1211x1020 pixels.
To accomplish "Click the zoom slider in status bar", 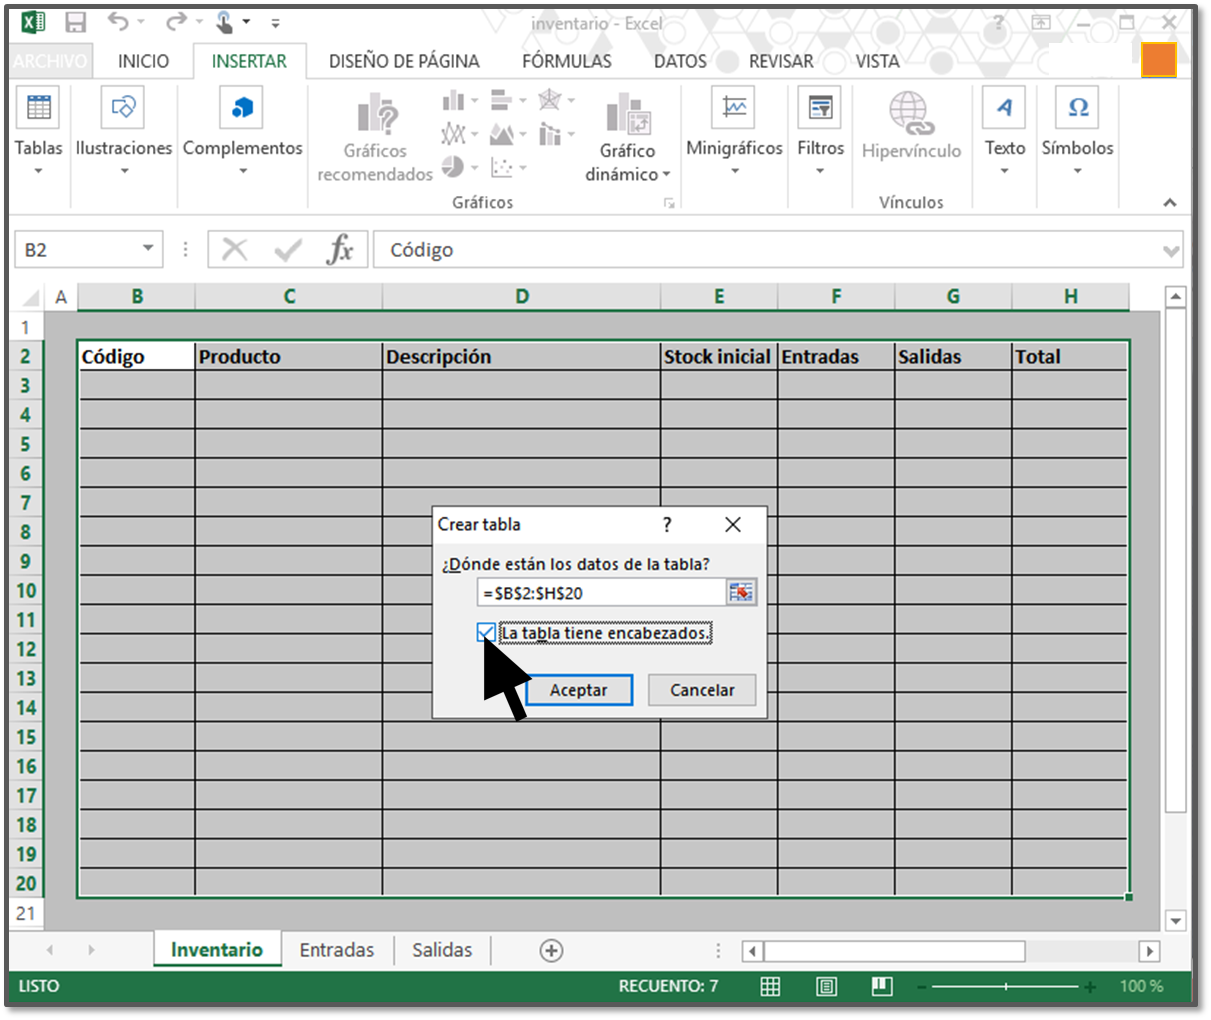I will [x=1005, y=987].
